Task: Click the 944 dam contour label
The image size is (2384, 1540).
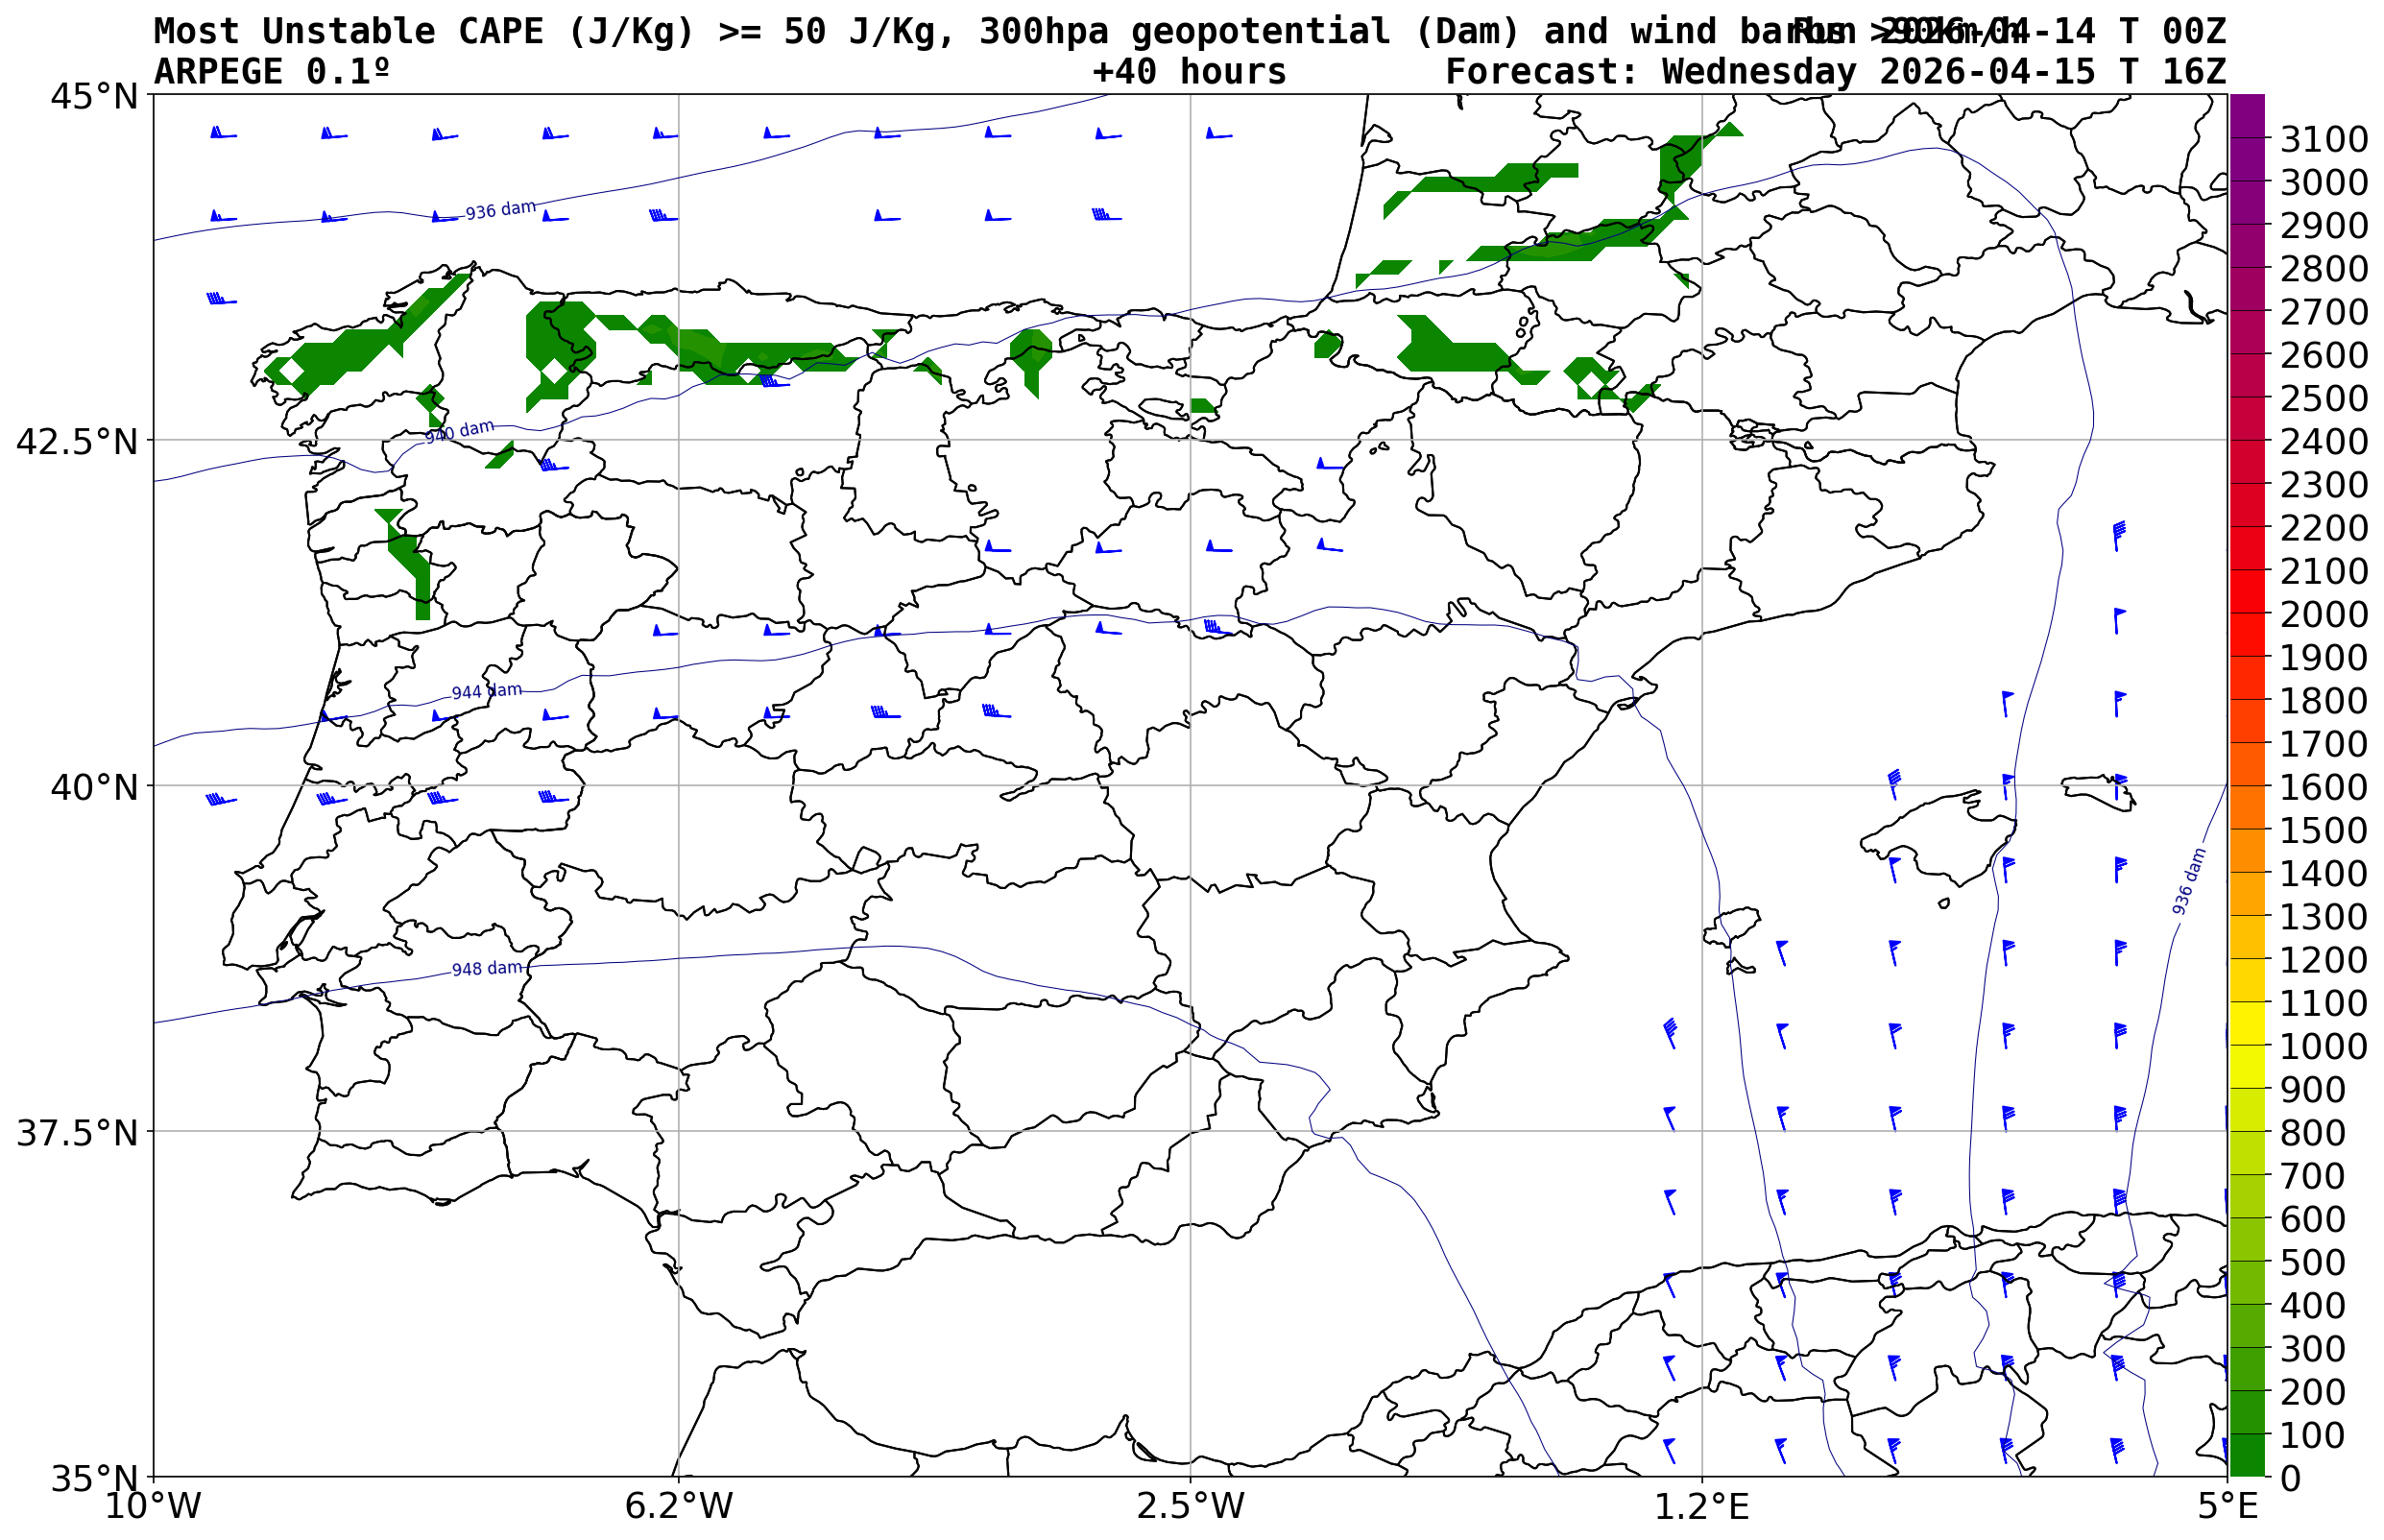Action: click(486, 692)
